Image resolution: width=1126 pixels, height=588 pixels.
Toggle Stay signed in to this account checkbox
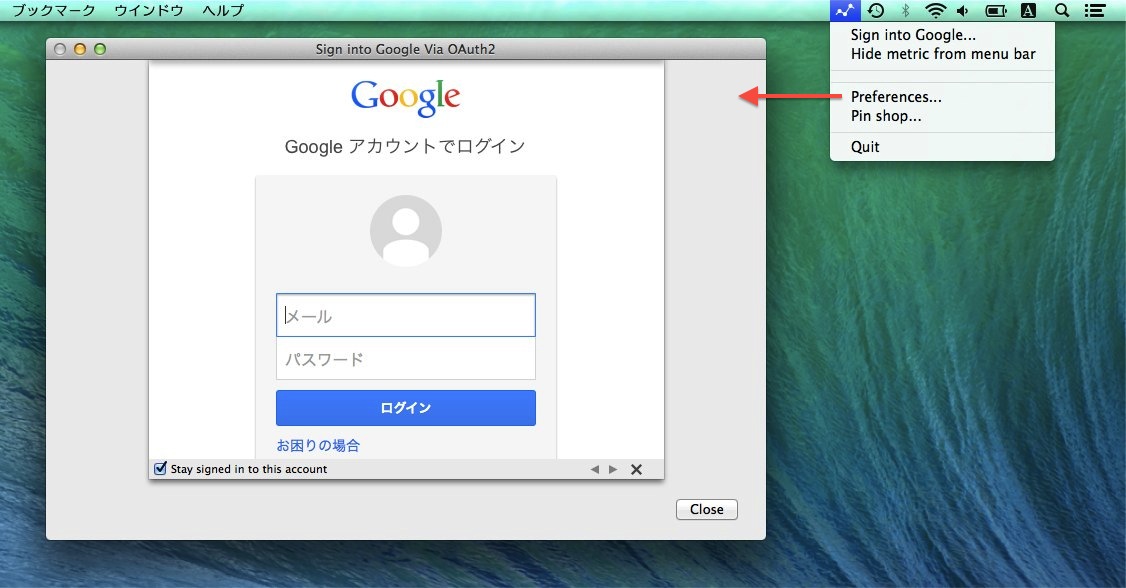[161, 468]
